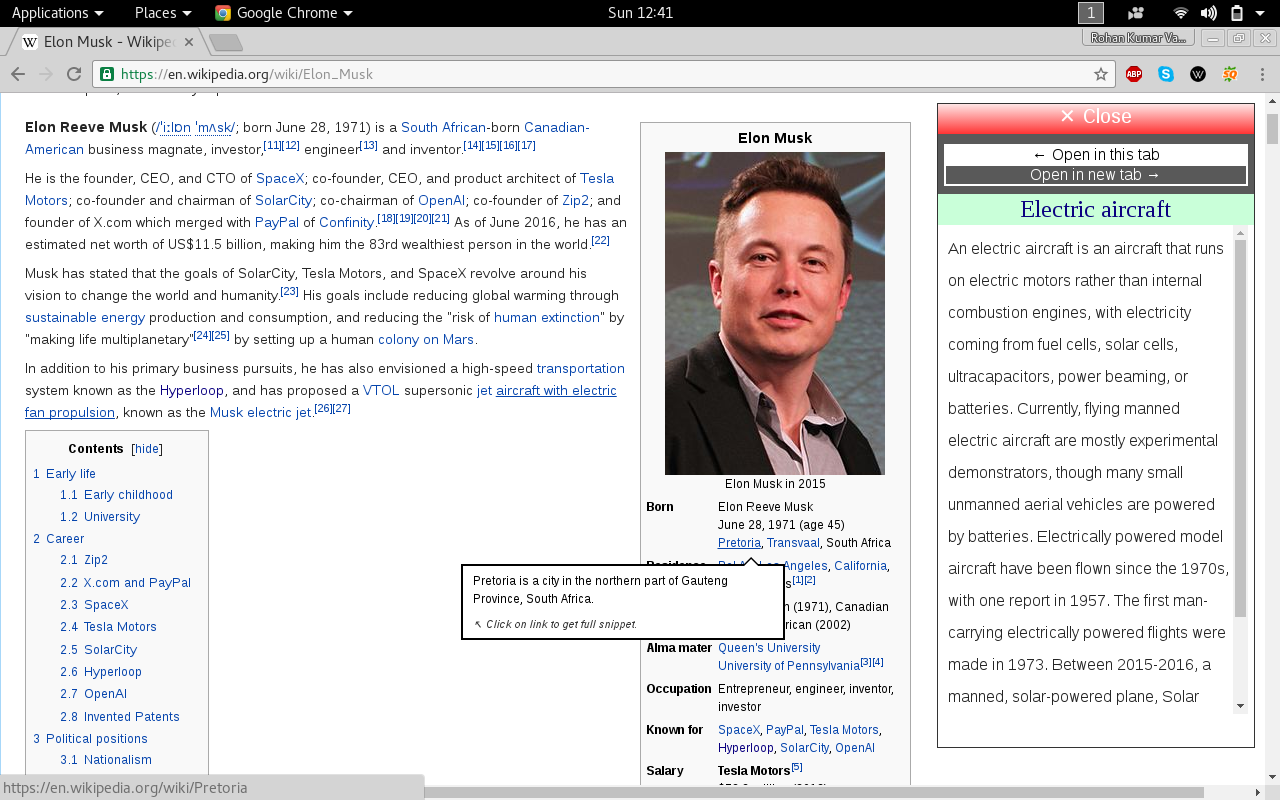Screen dimensions: 1280x800
Task: Open the Google Chrome menu in the top bar
Action: pyautogui.click(x=284, y=12)
